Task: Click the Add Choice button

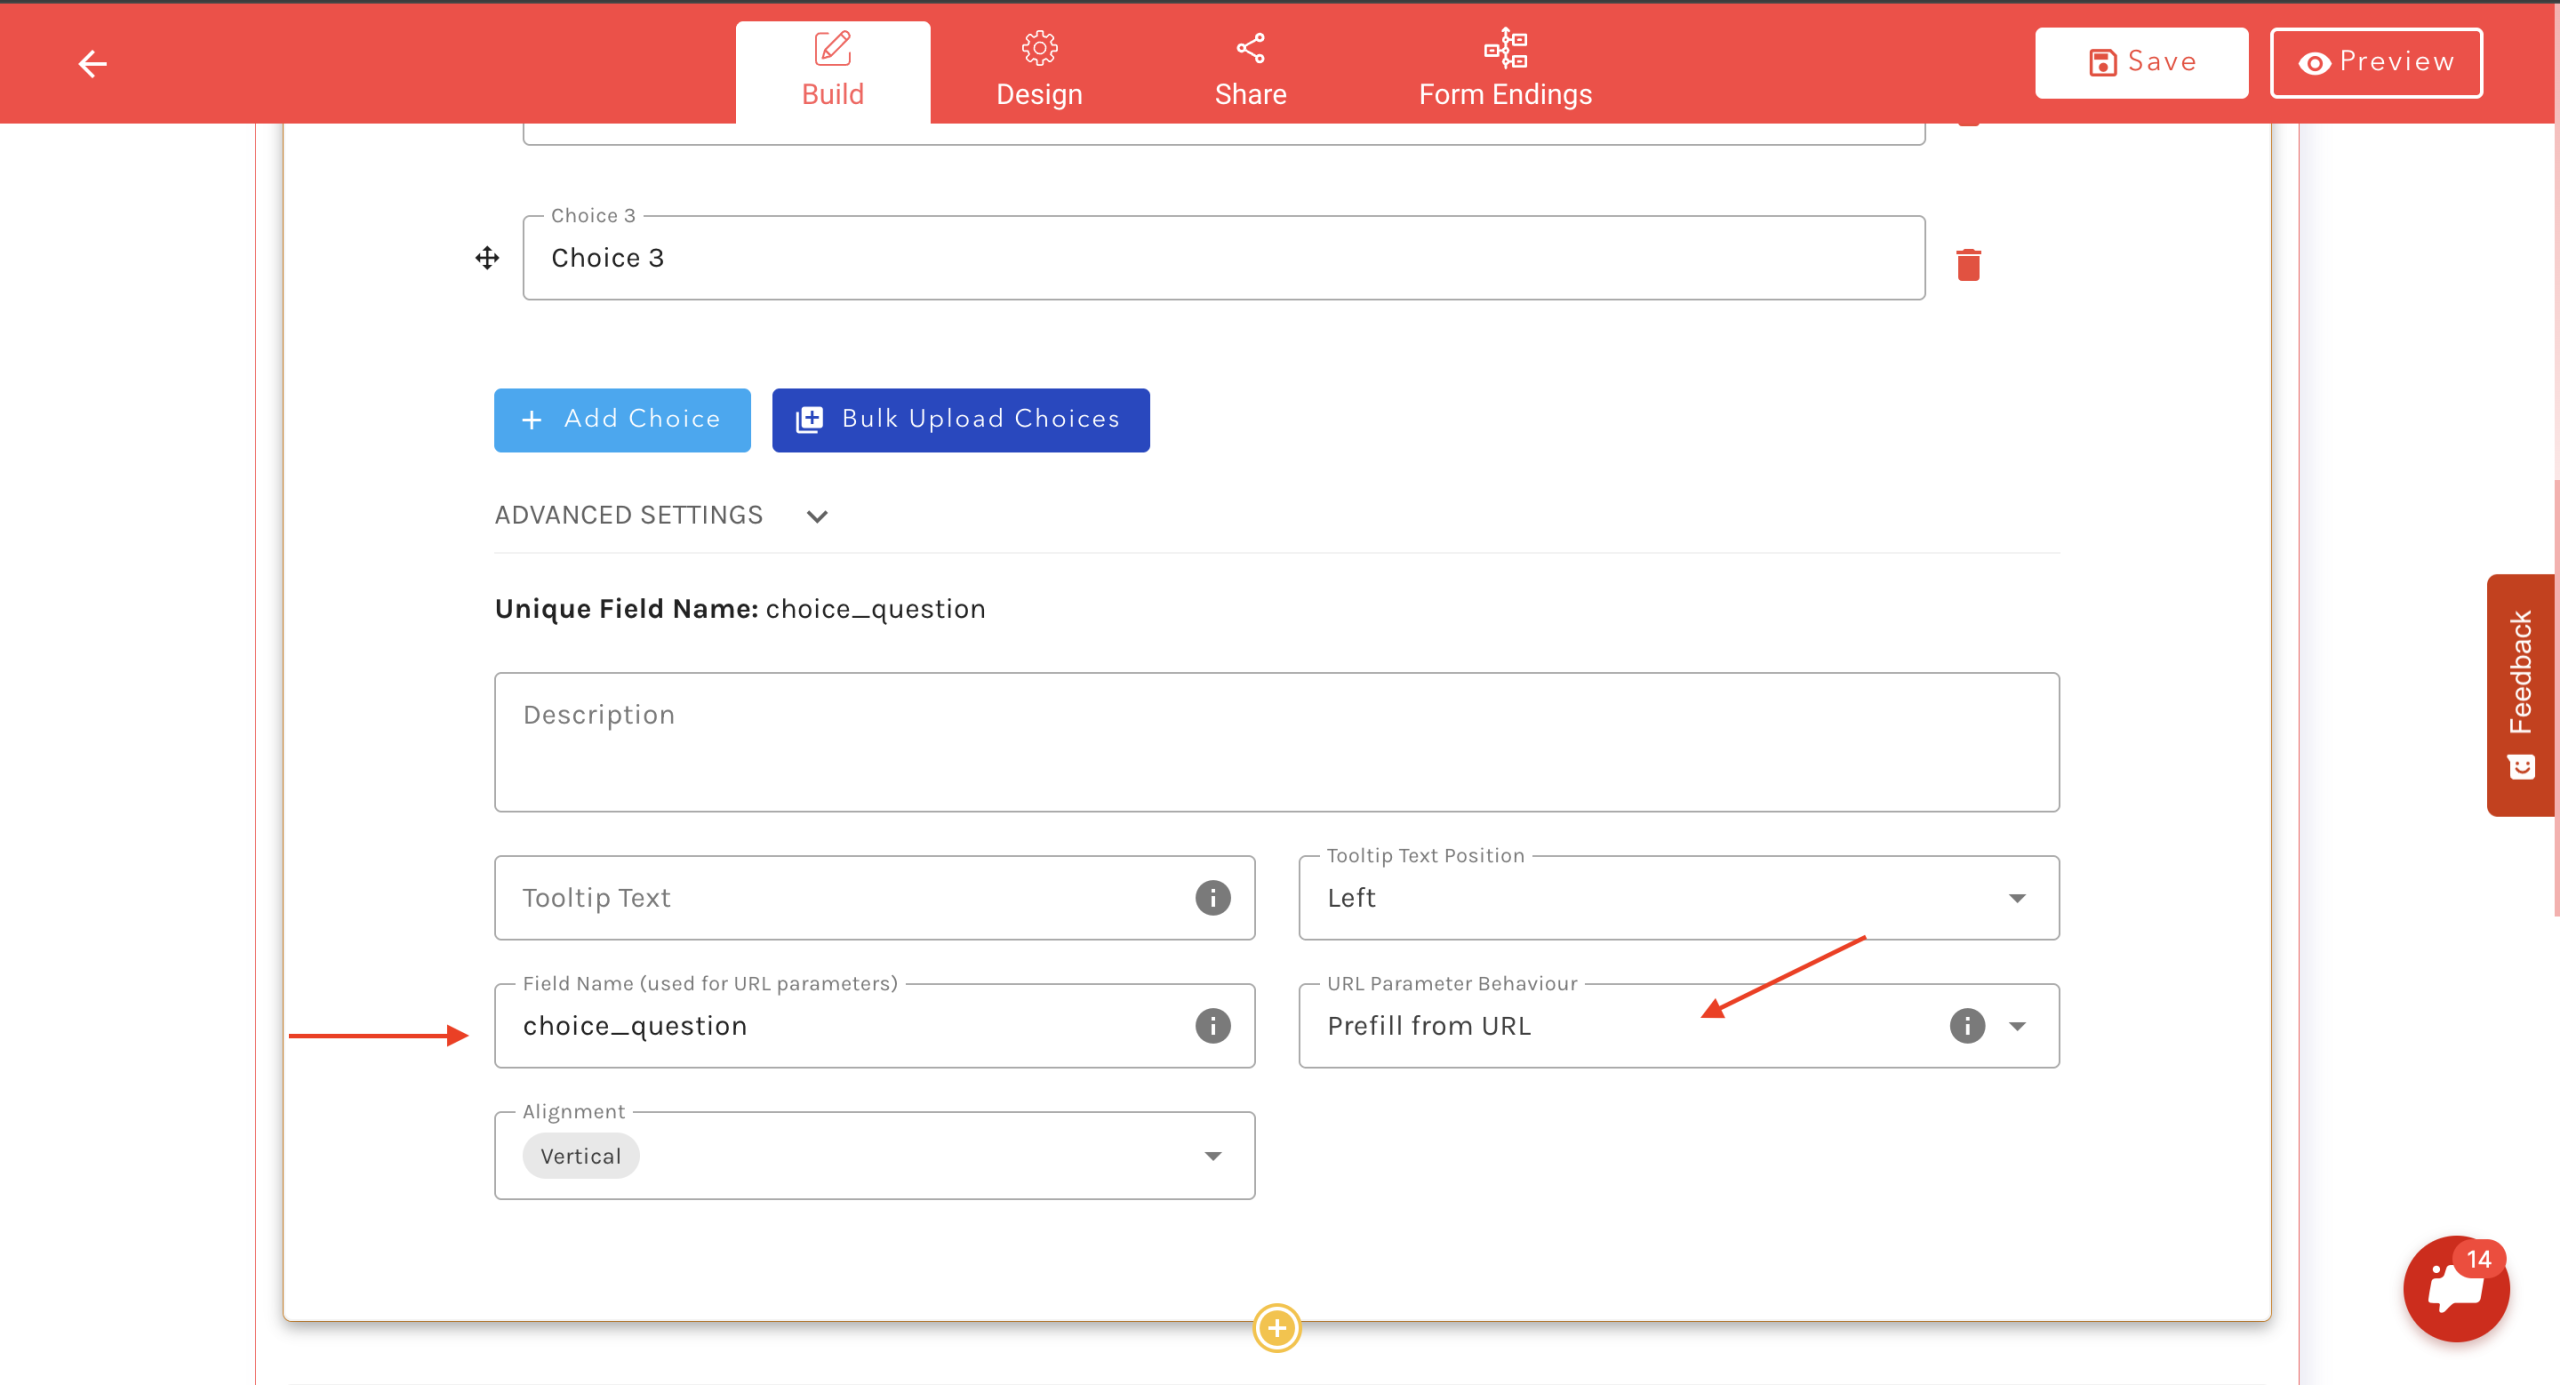Action: pos(621,420)
